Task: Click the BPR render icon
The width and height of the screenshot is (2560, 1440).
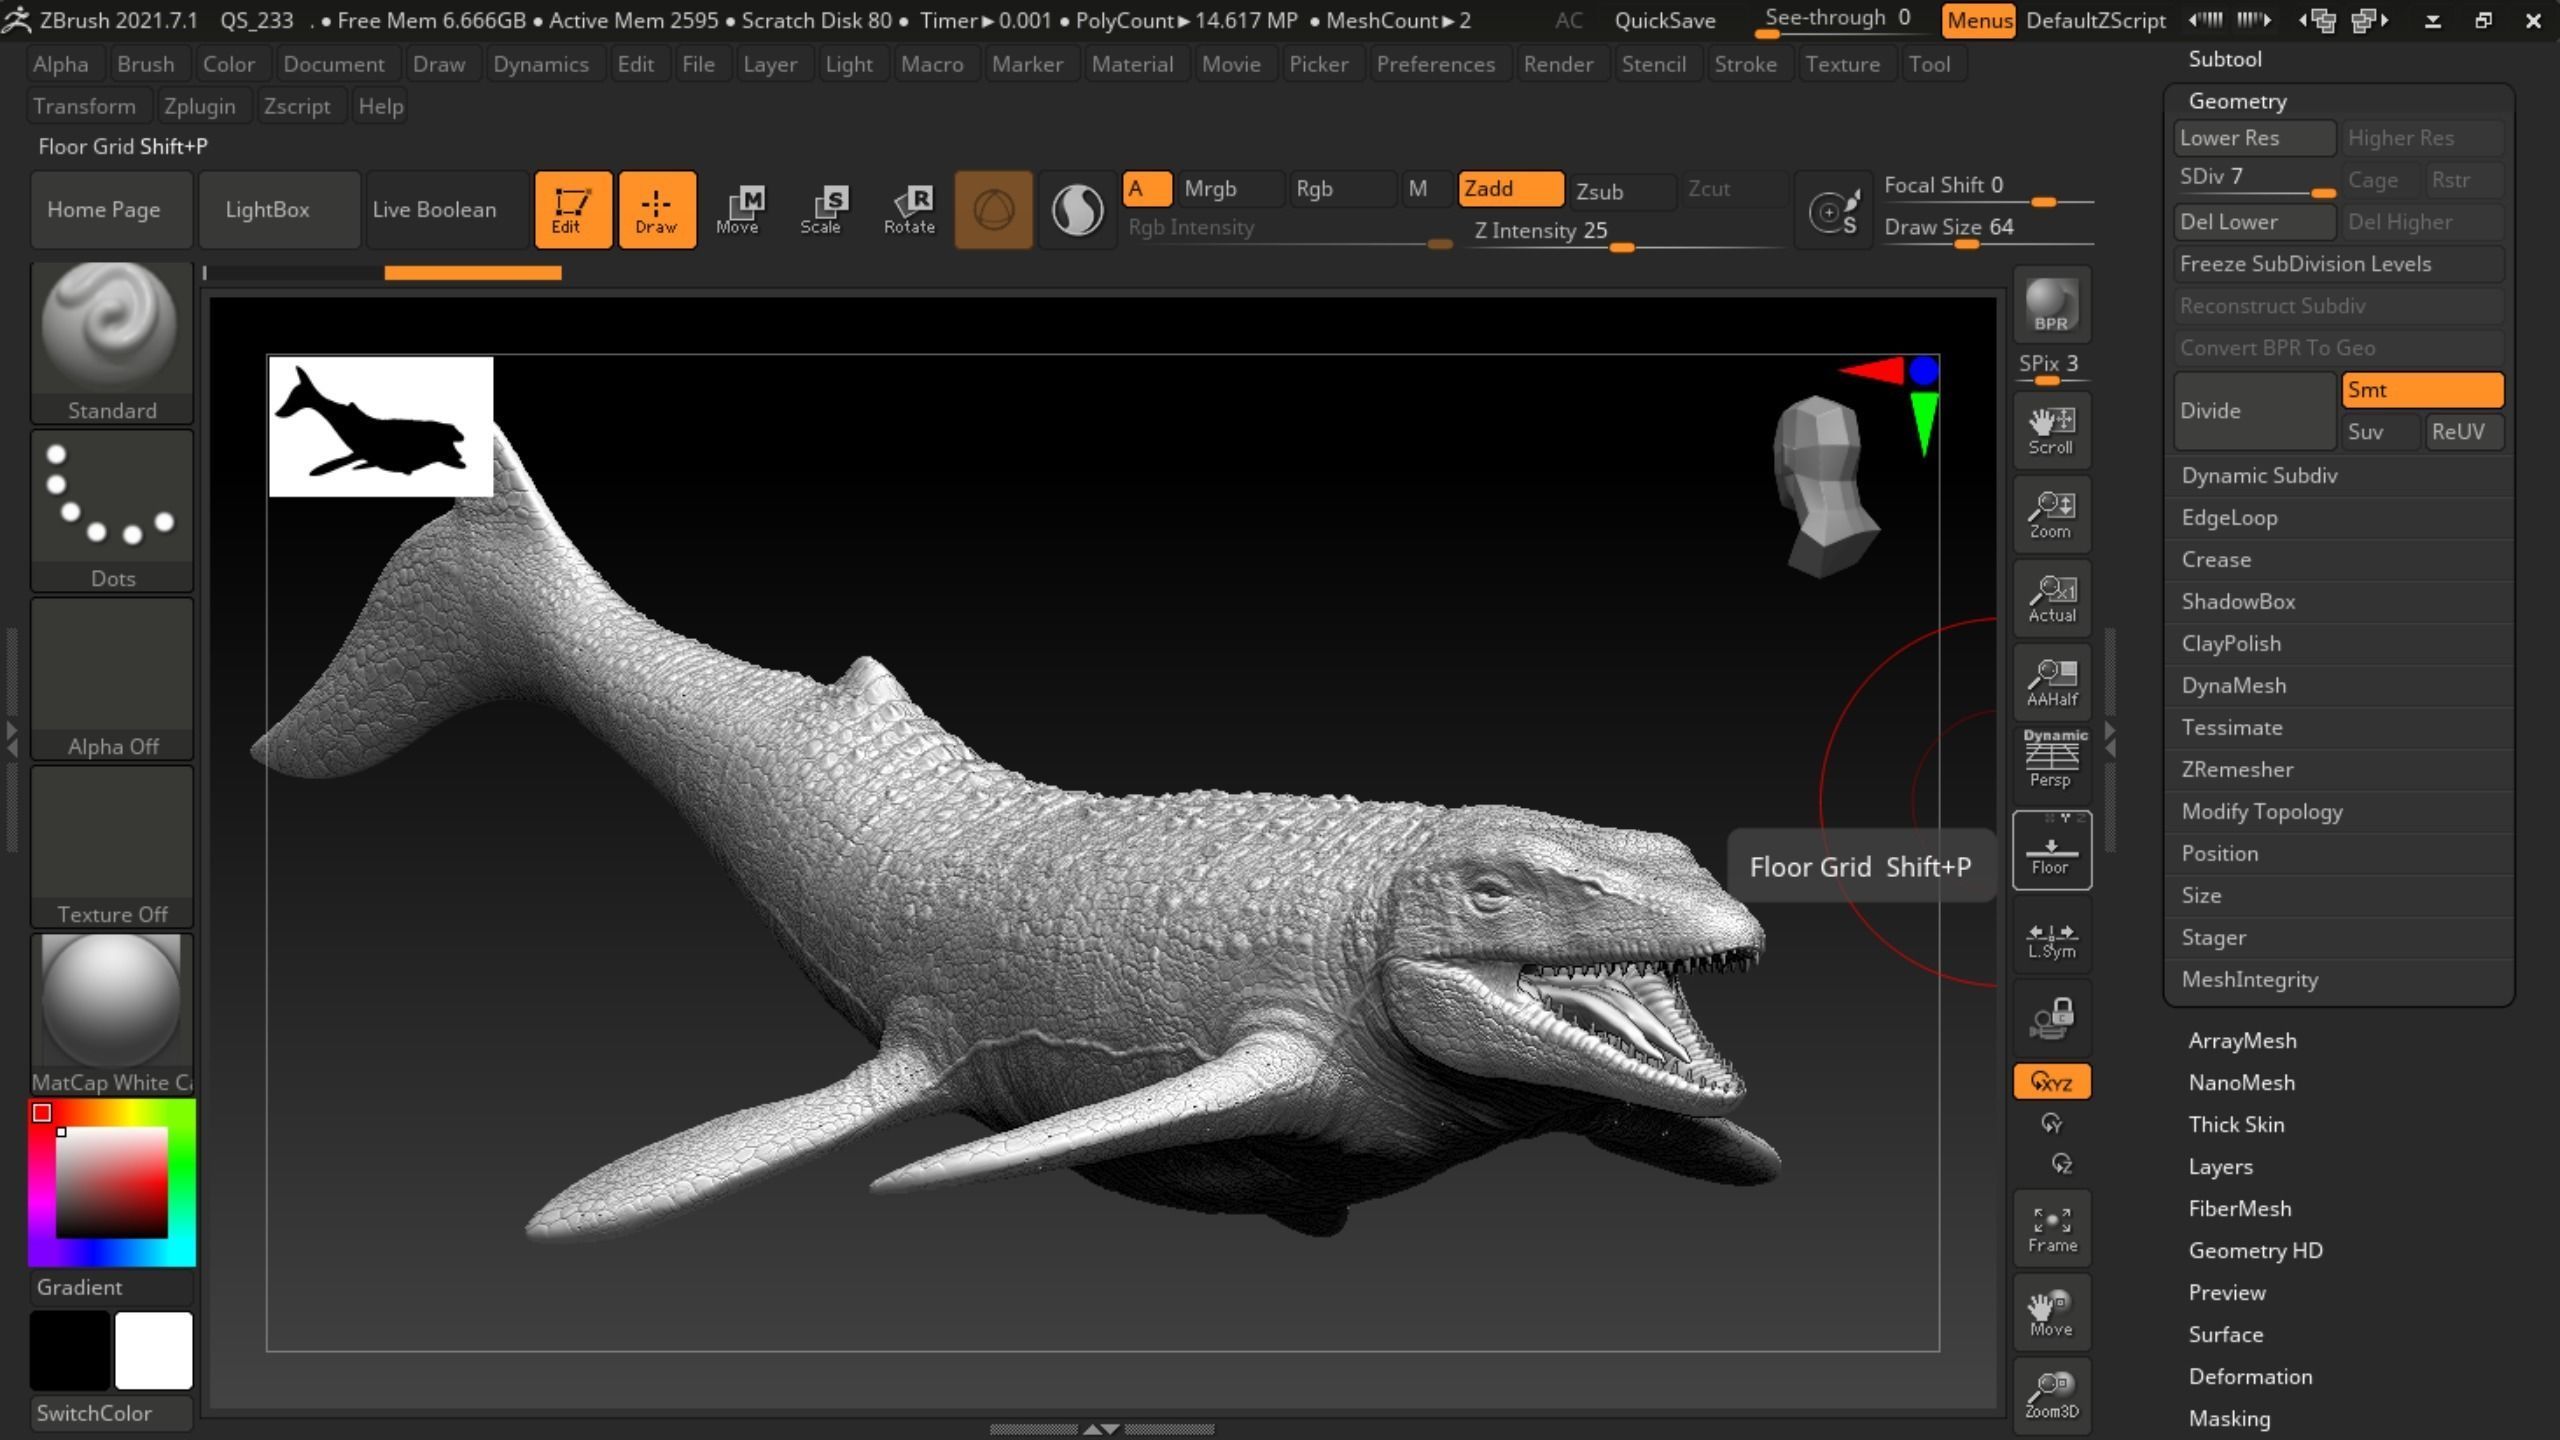Action: pyautogui.click(x=2050, y=305)
